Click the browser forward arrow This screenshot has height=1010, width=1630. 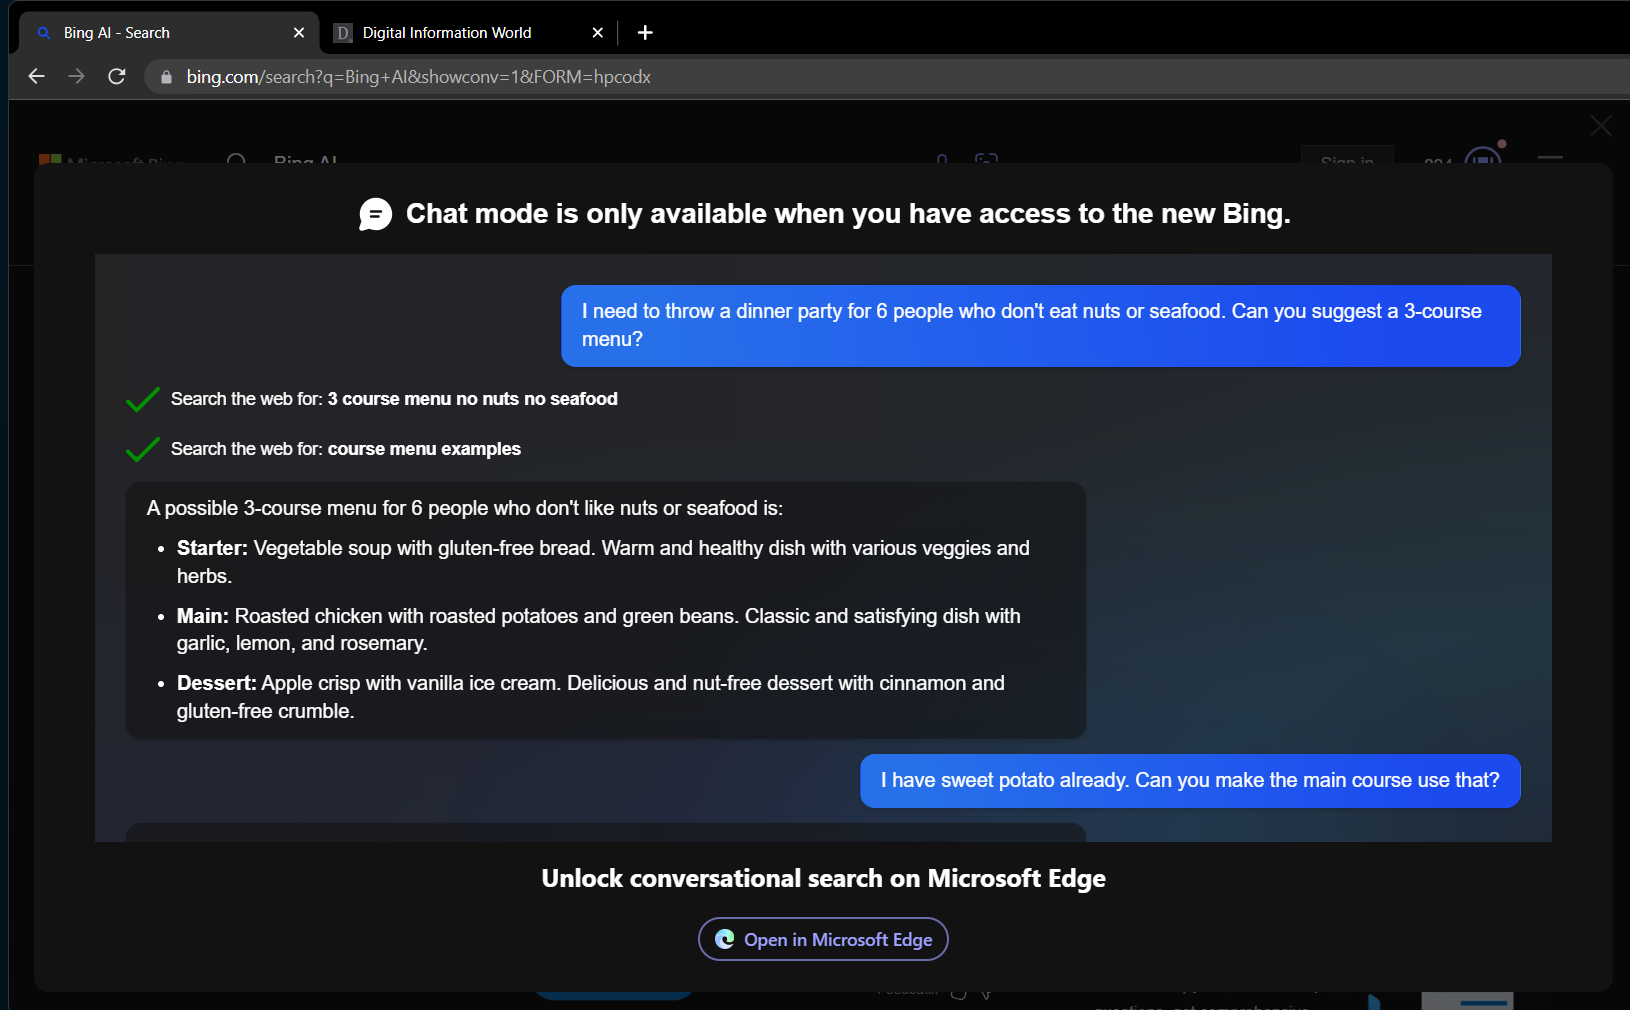click(77, 77)
